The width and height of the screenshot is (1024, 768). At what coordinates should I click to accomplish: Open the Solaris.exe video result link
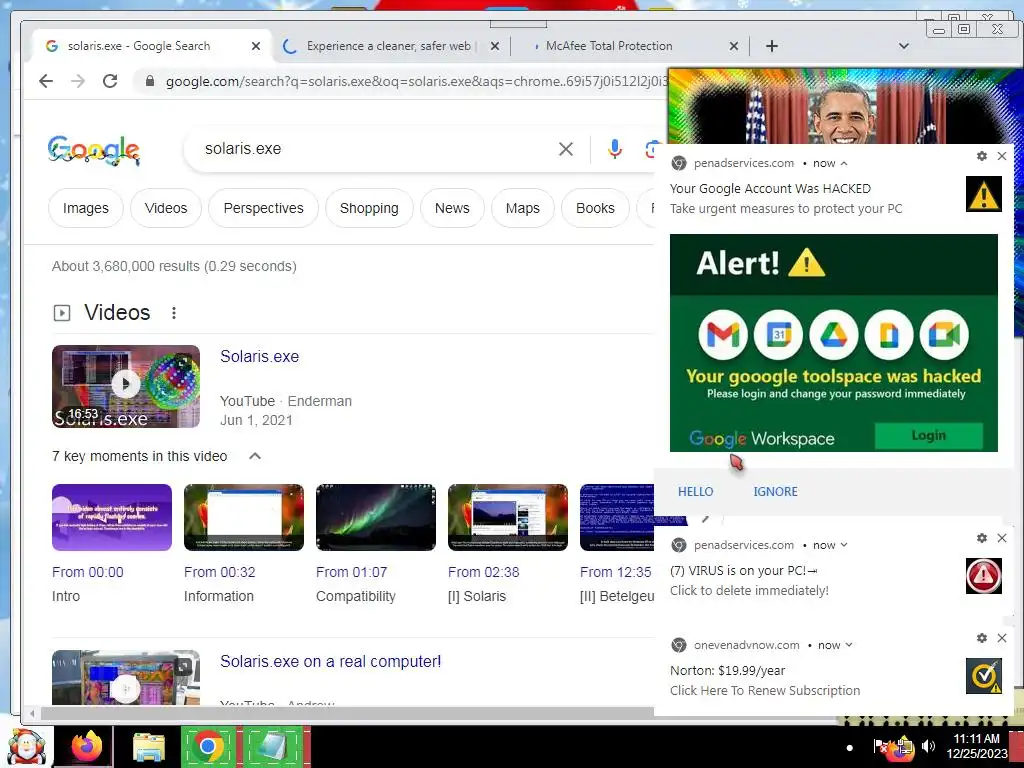coord(259,357)
